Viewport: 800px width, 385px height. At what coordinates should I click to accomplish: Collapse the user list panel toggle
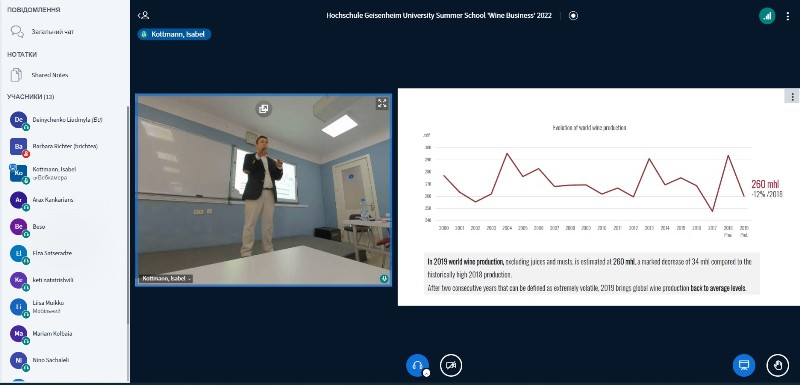pos(143,16)
